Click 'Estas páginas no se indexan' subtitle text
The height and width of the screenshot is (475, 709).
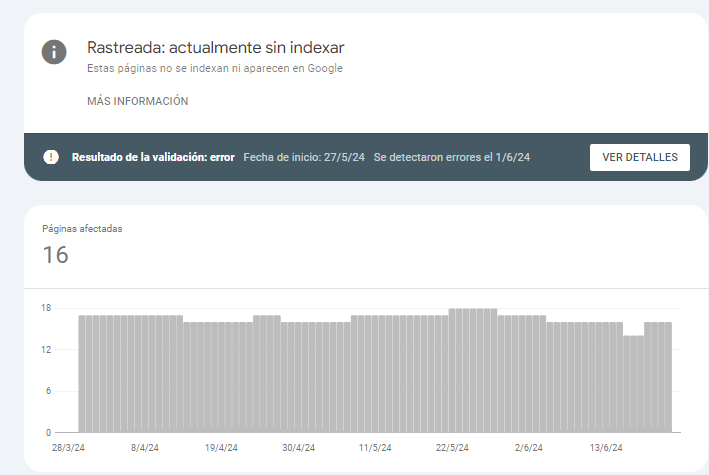(x=215, y=68)
